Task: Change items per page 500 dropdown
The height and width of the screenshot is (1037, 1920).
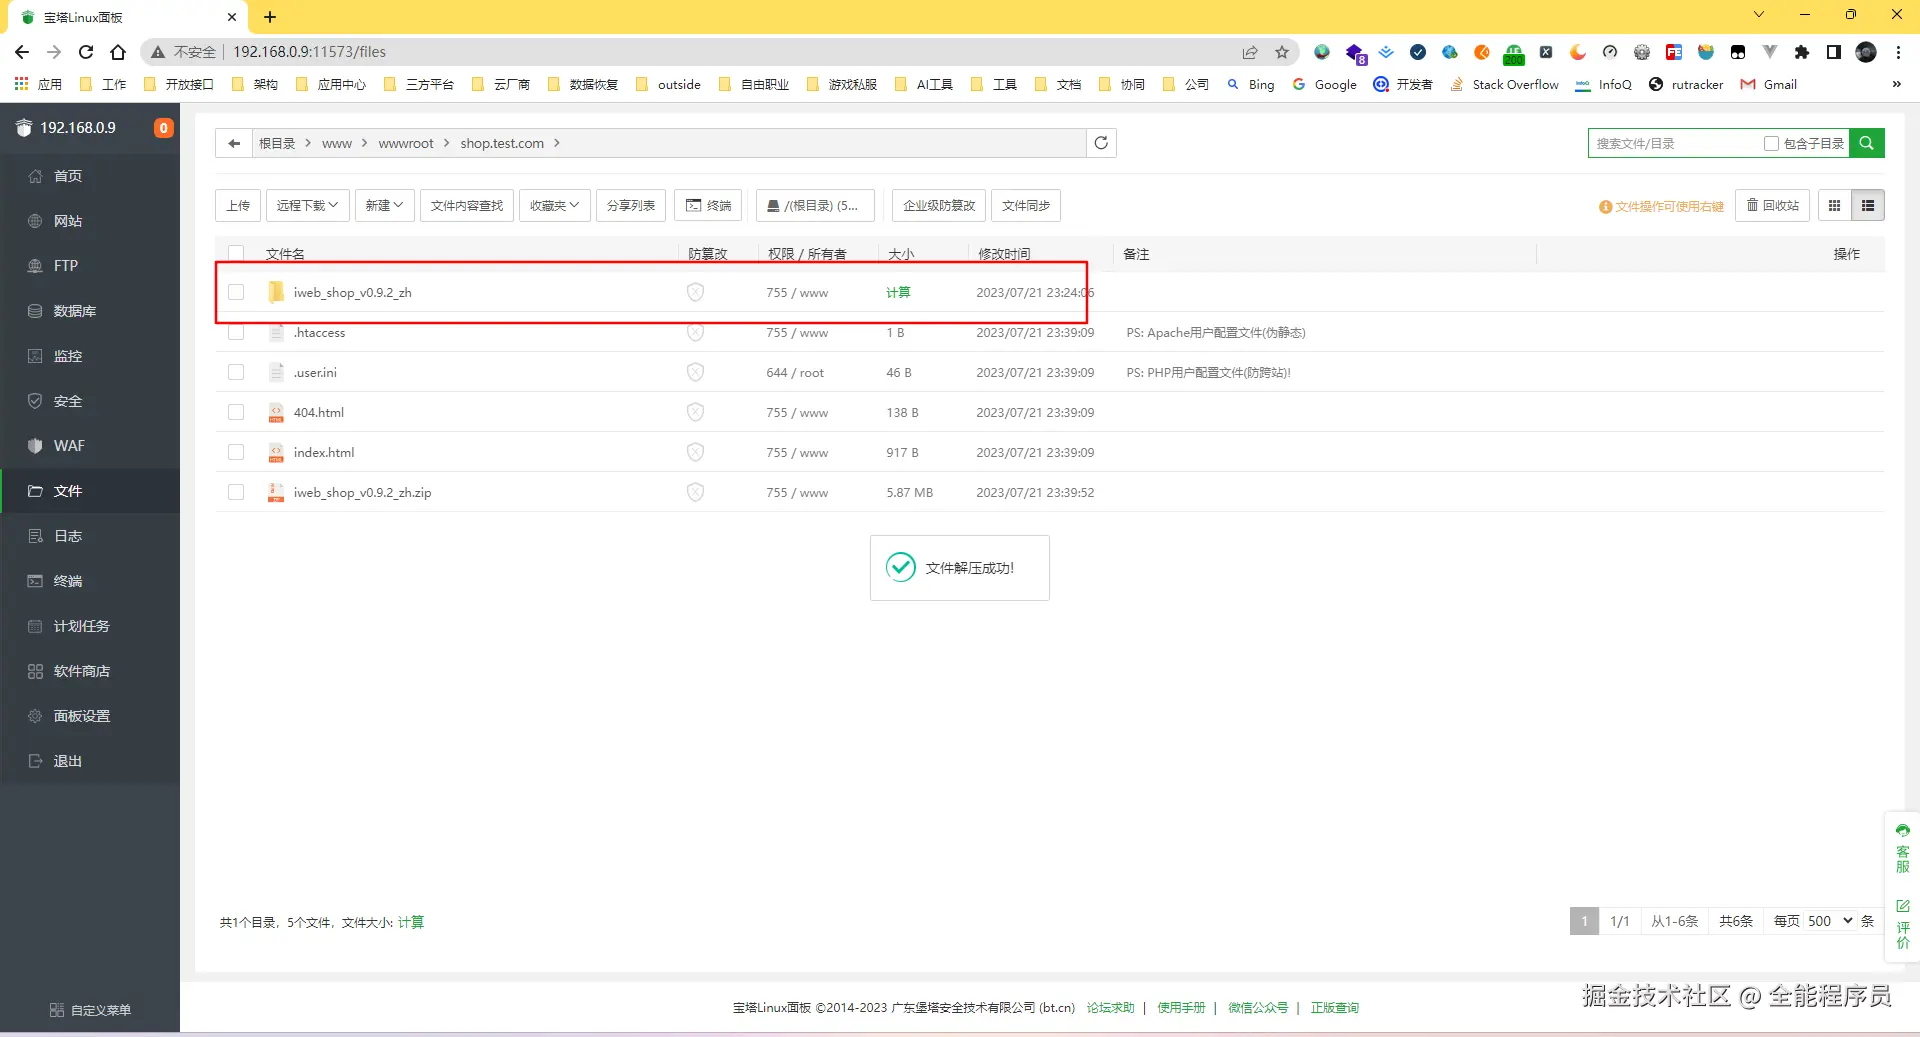Action: (x=1829, y=921)
